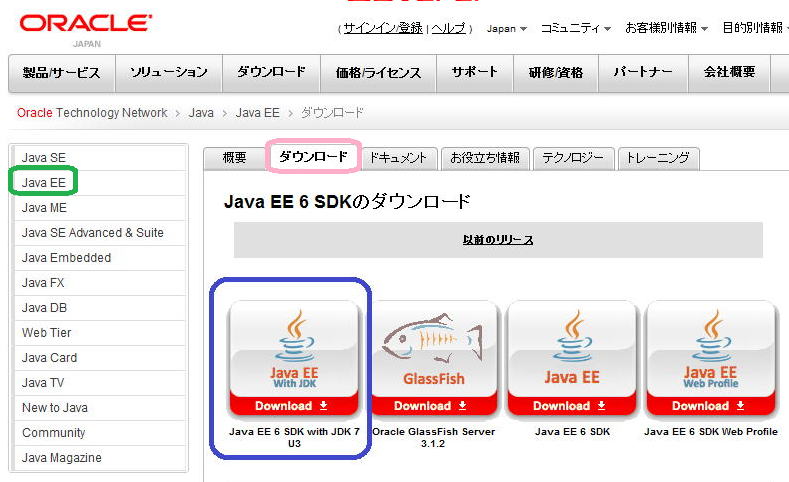Switch to the トレーニング tab
Image resolution: width=789 pixels, height=482 pixels.
point(658,158)
